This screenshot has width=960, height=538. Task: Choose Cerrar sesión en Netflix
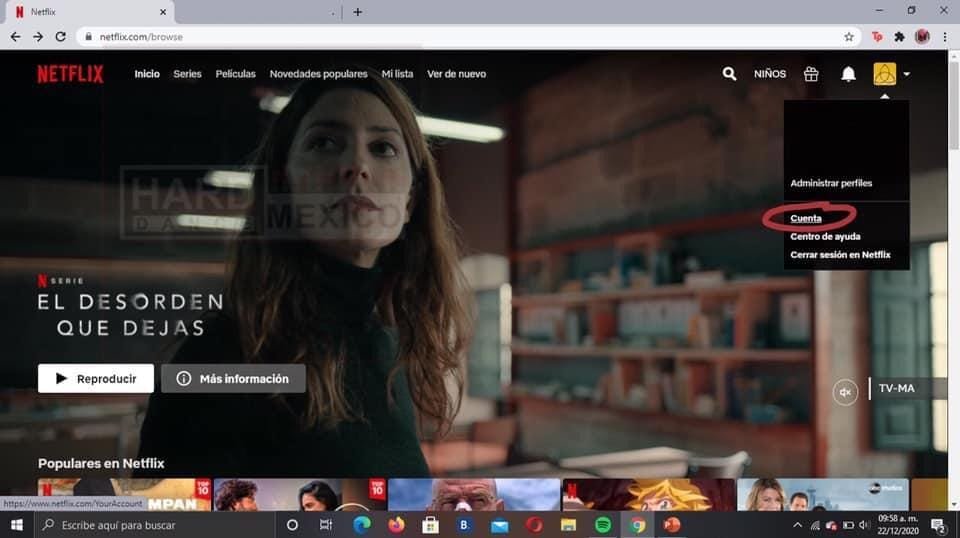pyautogui.click(x=840, y=255)
